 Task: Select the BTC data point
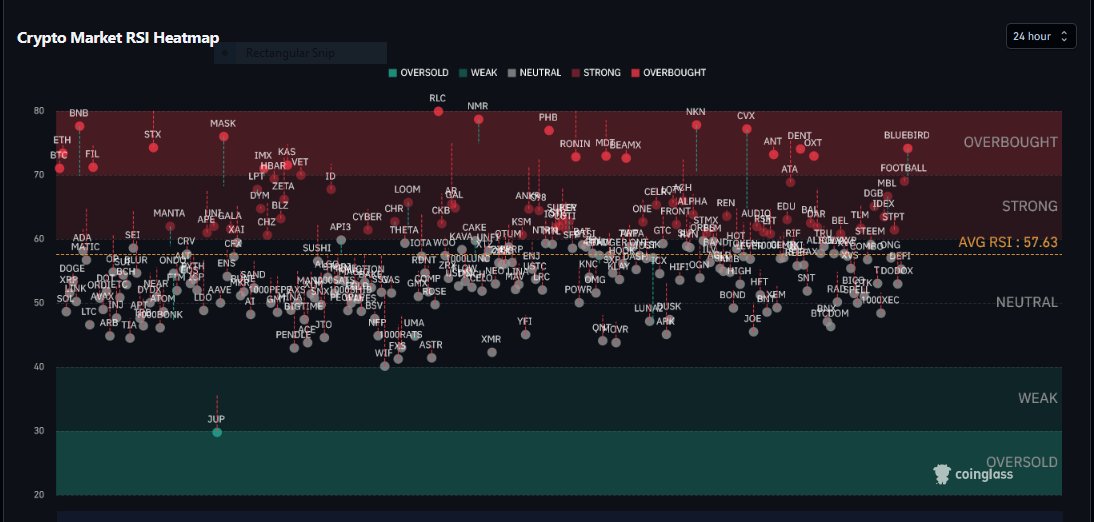pos(59,168)
